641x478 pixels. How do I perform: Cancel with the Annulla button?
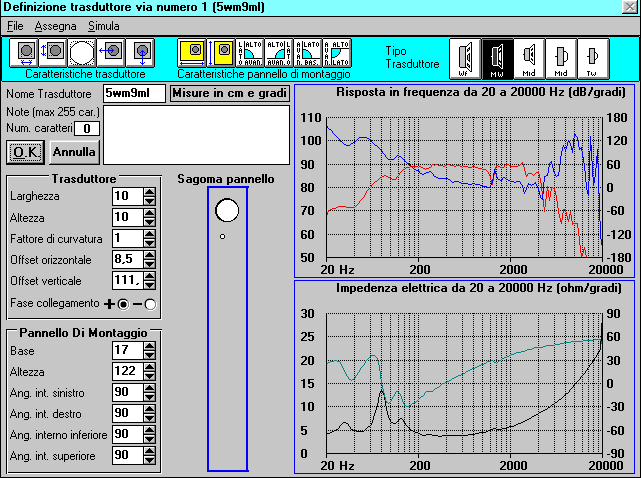coord(74,153)
